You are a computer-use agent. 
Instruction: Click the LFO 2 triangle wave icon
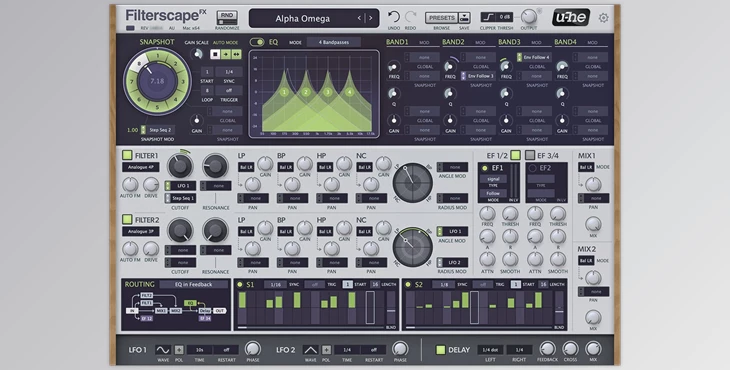[x=311, y=350]
